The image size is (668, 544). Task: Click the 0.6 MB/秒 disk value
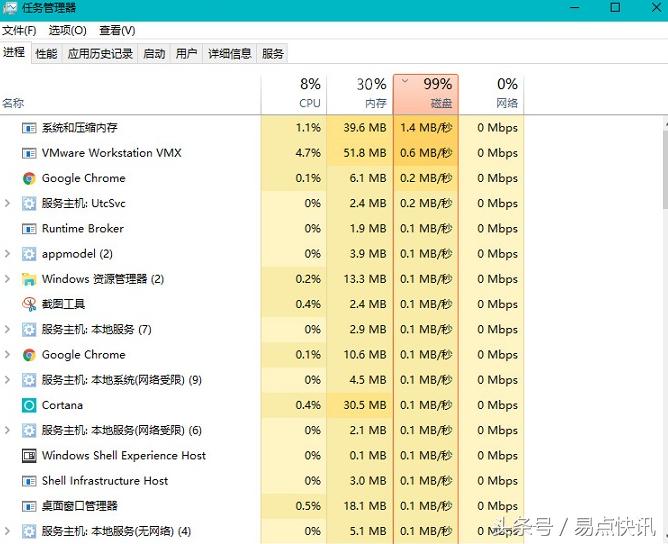426,153
